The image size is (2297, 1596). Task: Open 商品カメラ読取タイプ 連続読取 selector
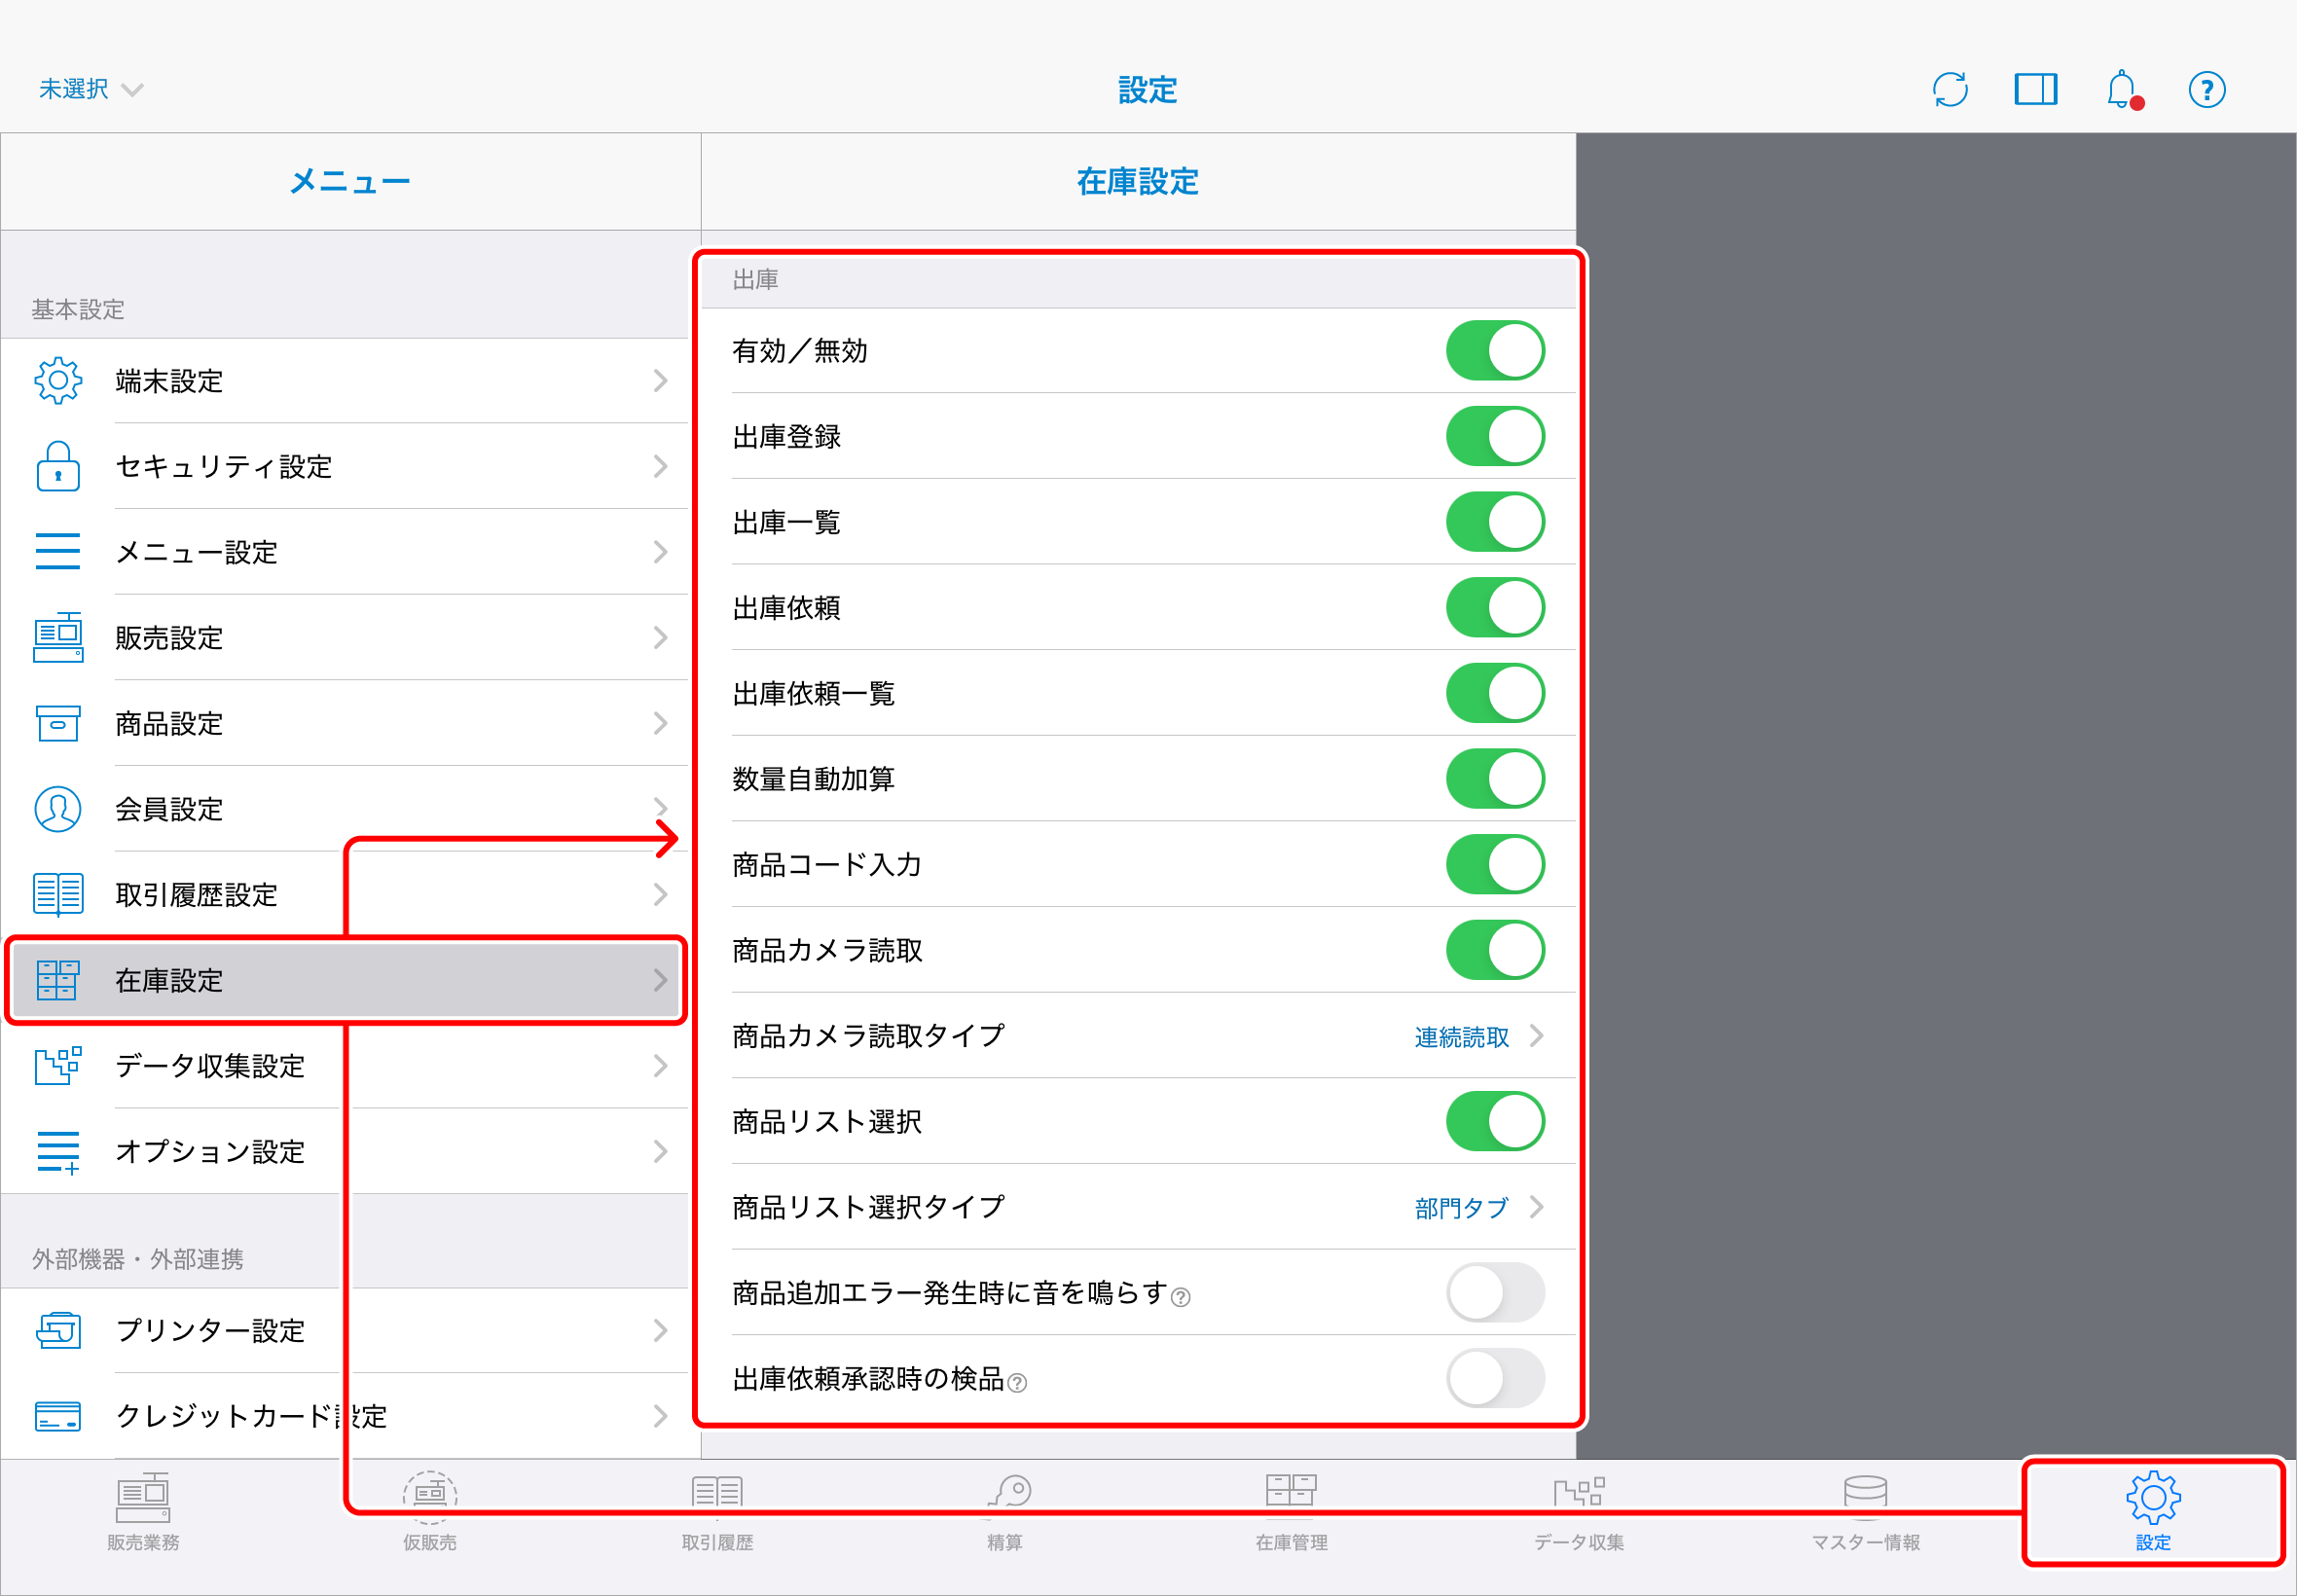tap(1478, 1037)
